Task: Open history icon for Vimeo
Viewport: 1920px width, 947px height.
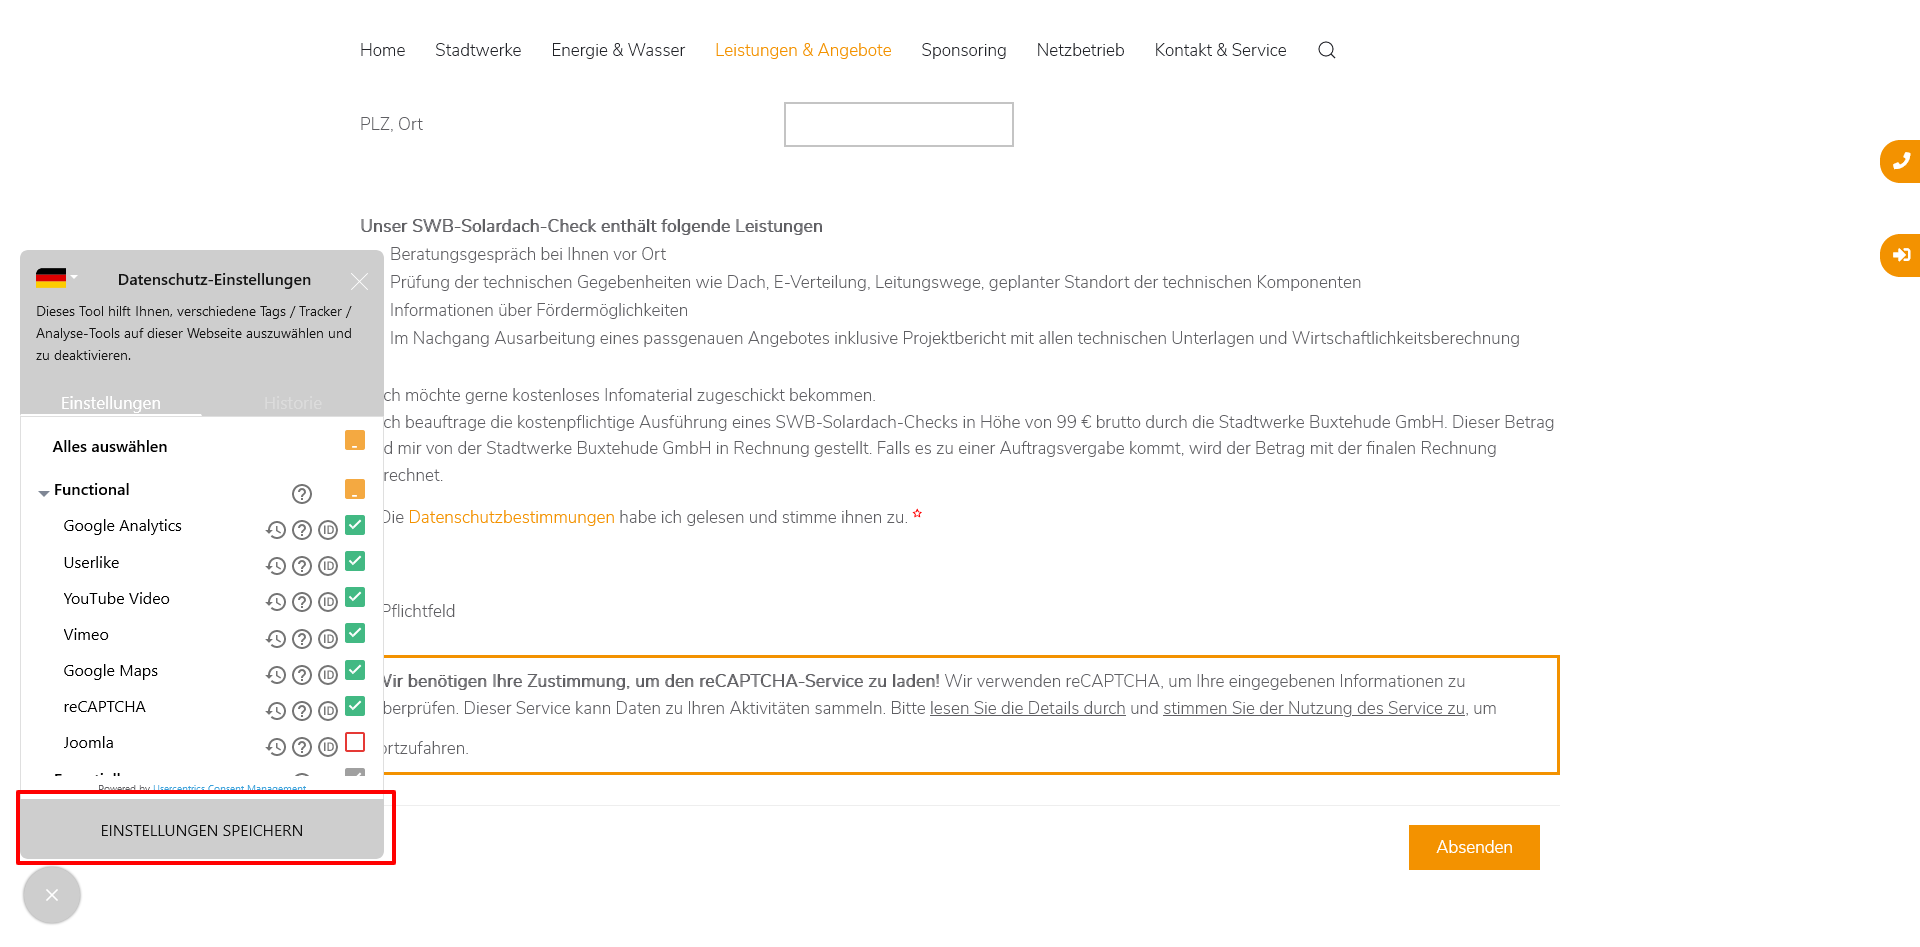Action: [x=276, y=639]
